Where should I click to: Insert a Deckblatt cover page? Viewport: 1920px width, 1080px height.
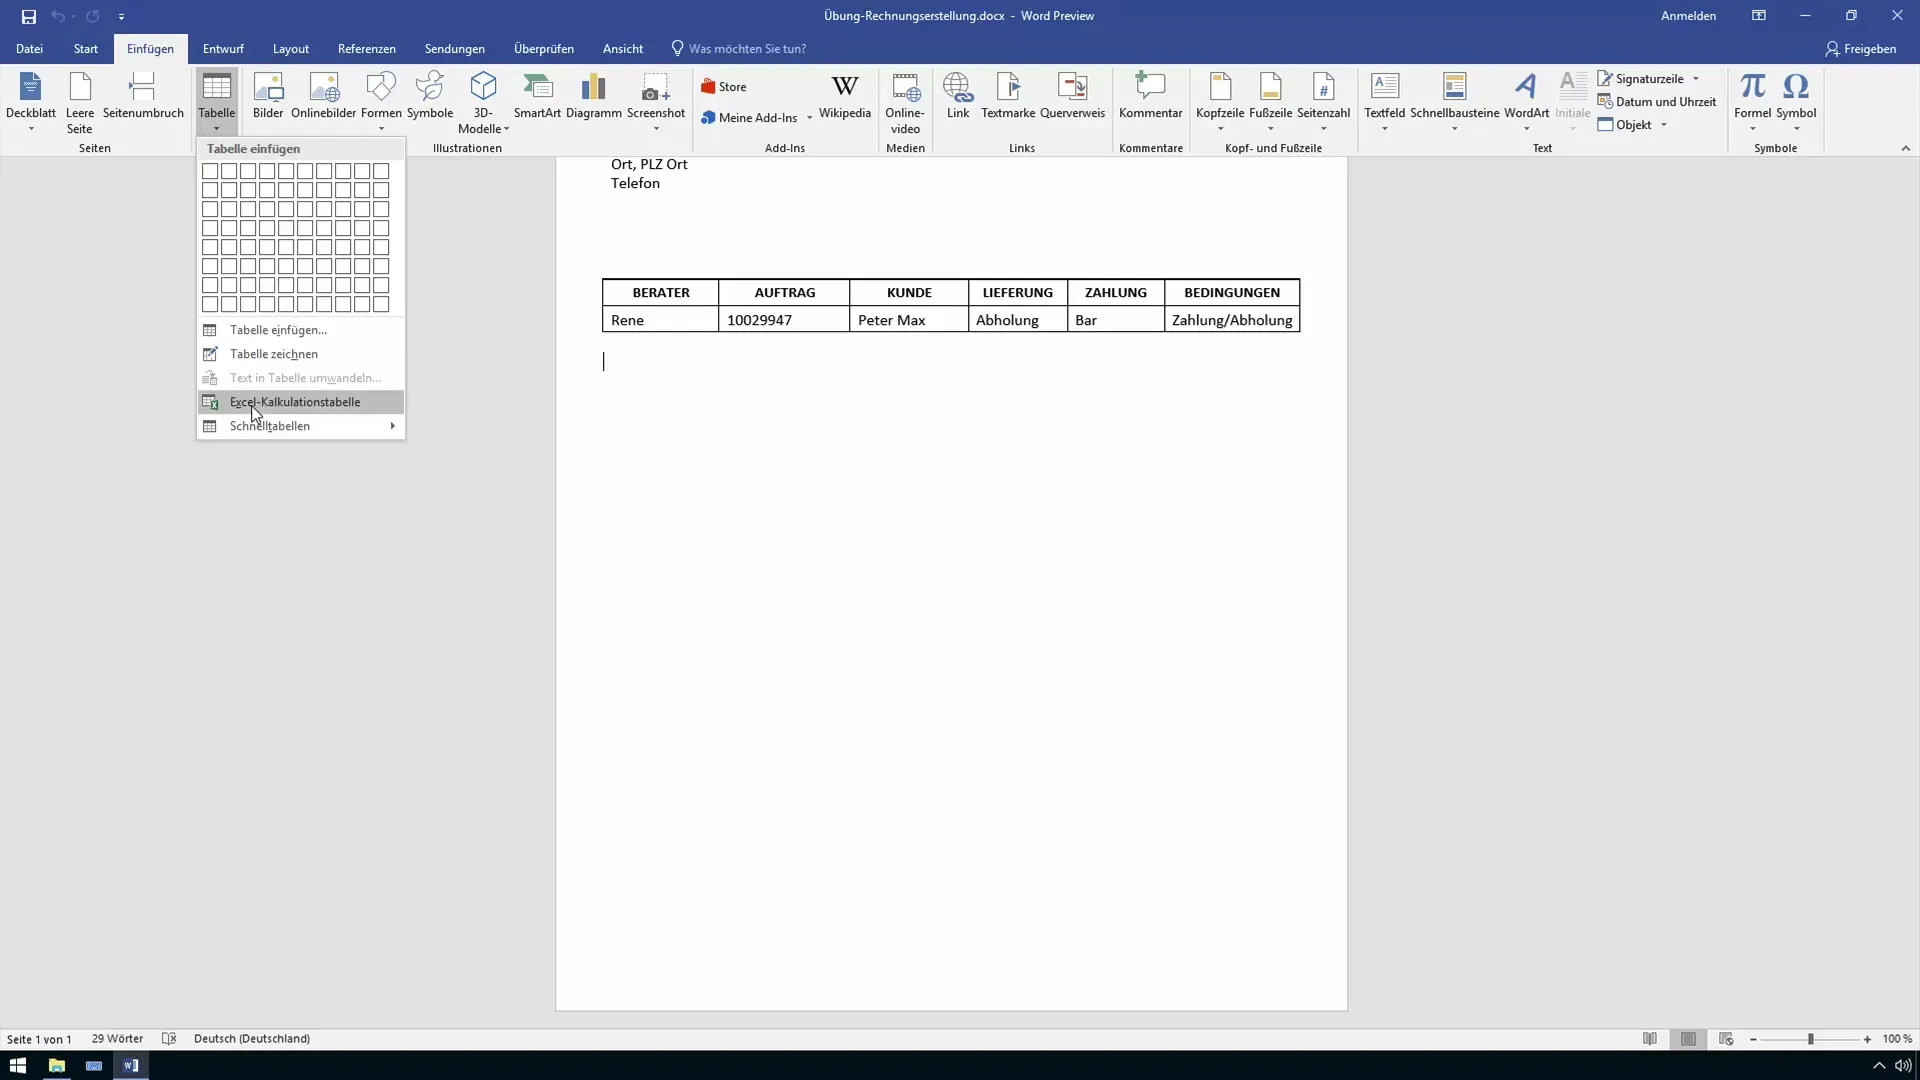[x=31, y=102]
